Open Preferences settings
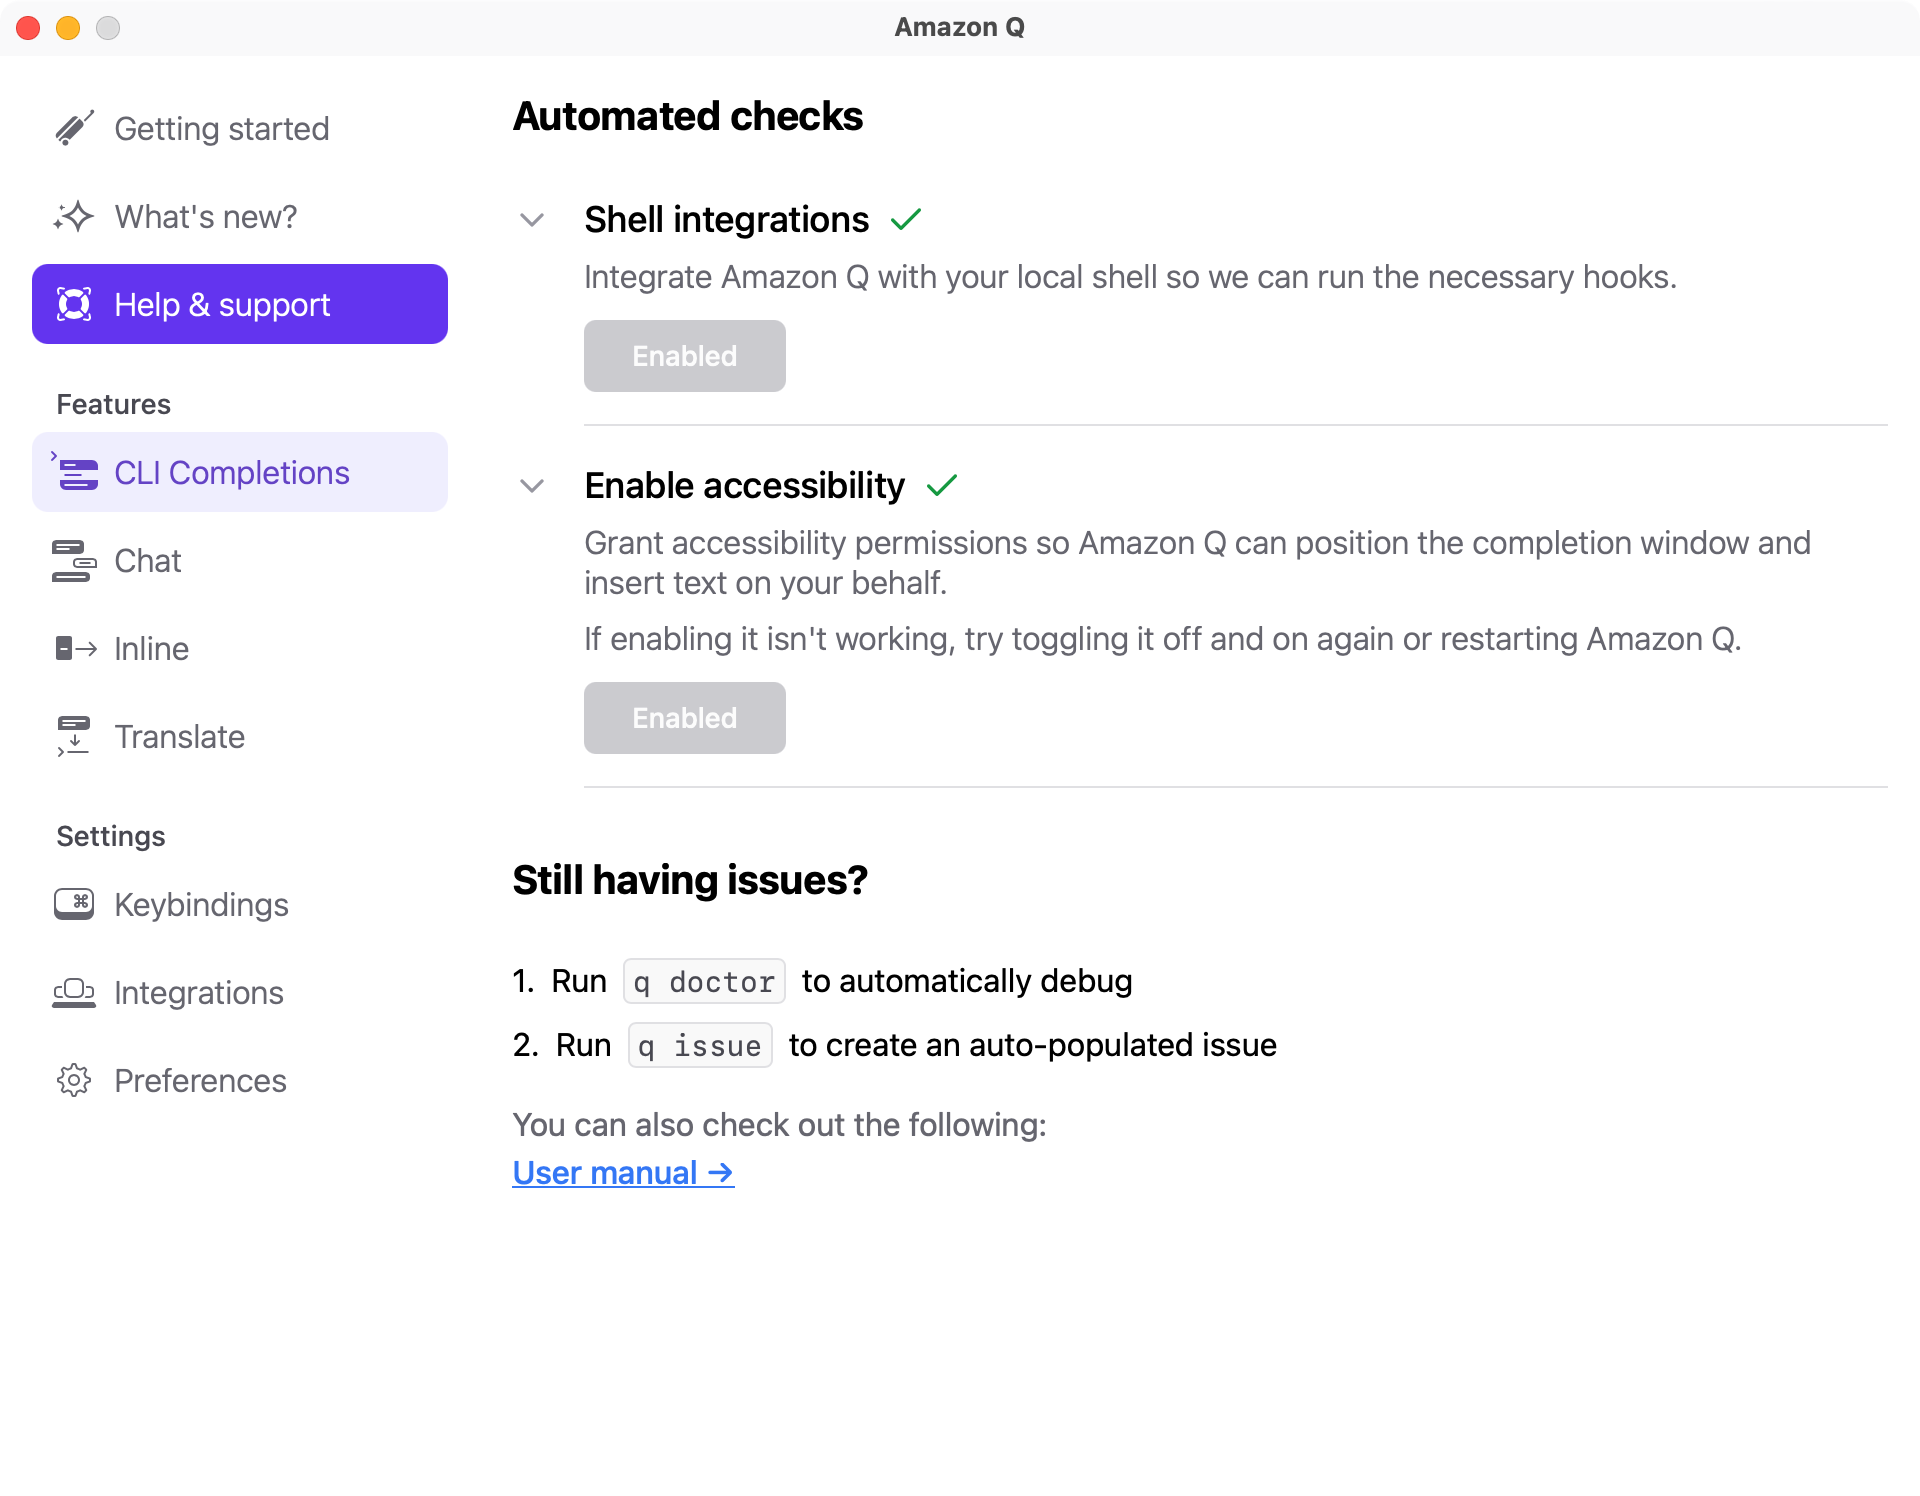1920x1496 pixels. point(240,1080)
